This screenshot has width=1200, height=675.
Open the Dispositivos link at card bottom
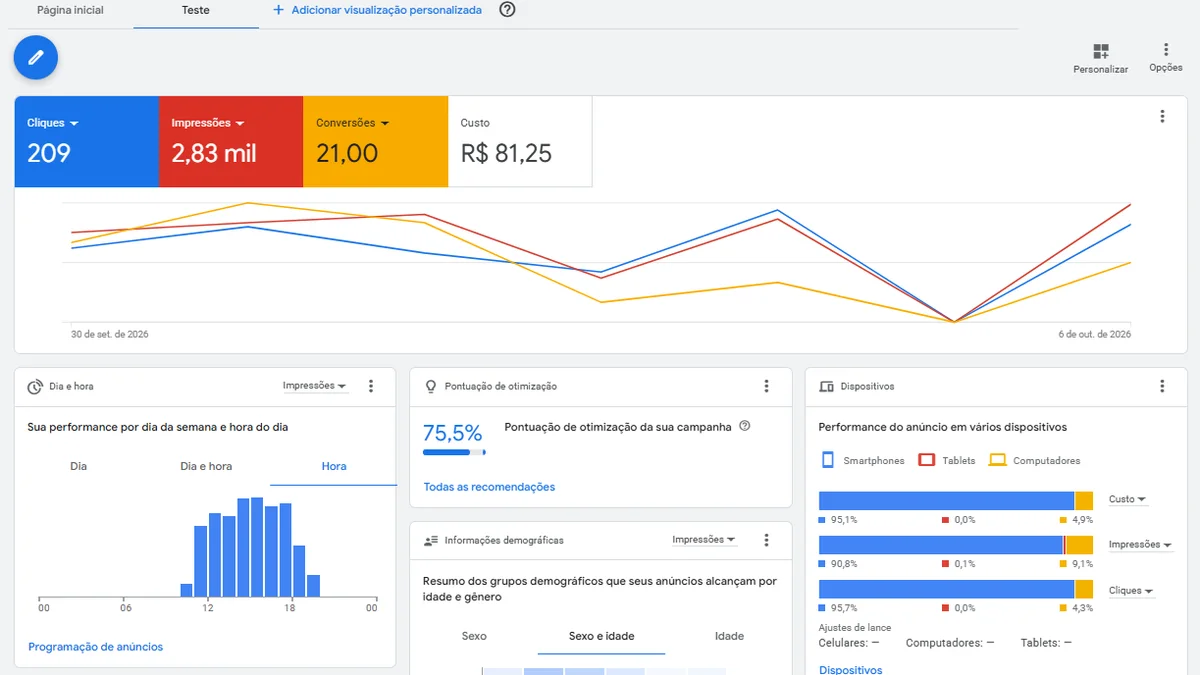[850, 669]
